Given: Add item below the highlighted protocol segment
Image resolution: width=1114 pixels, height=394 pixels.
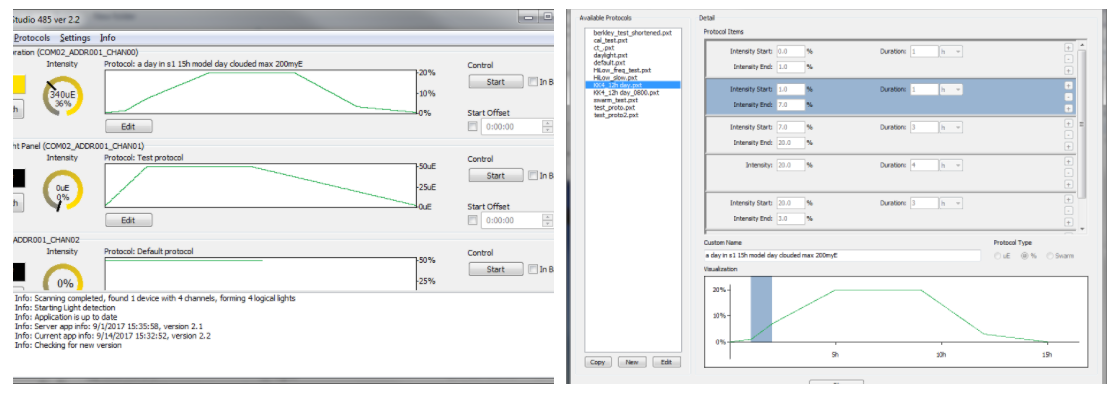Looking at the screenshot, I should 1068,108.
